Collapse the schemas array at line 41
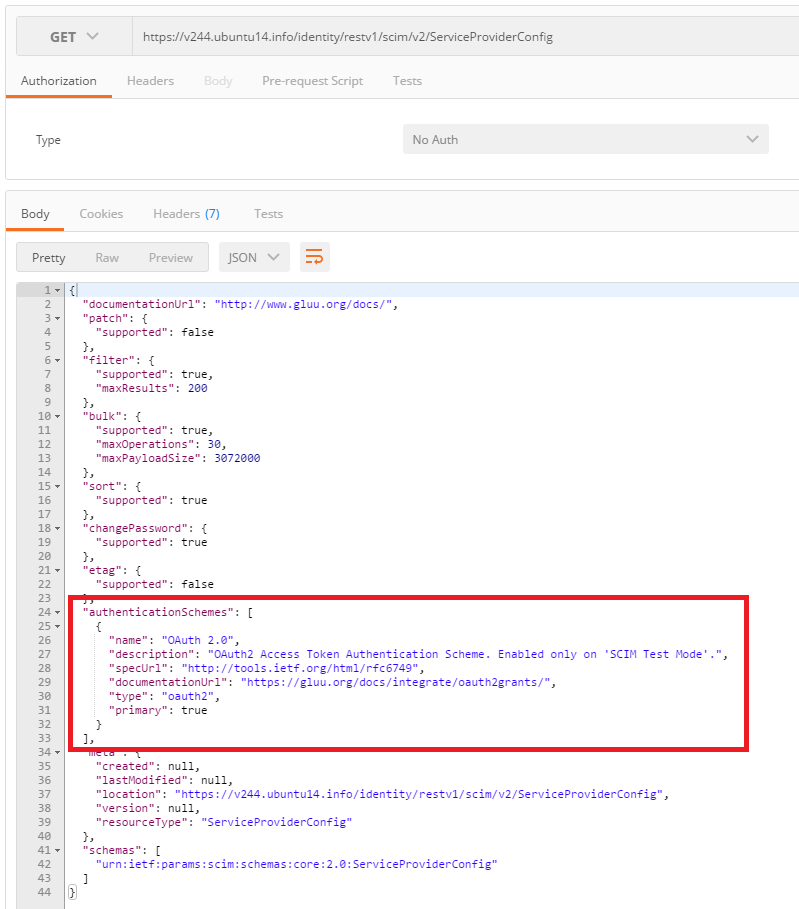 tap(57, 850)
